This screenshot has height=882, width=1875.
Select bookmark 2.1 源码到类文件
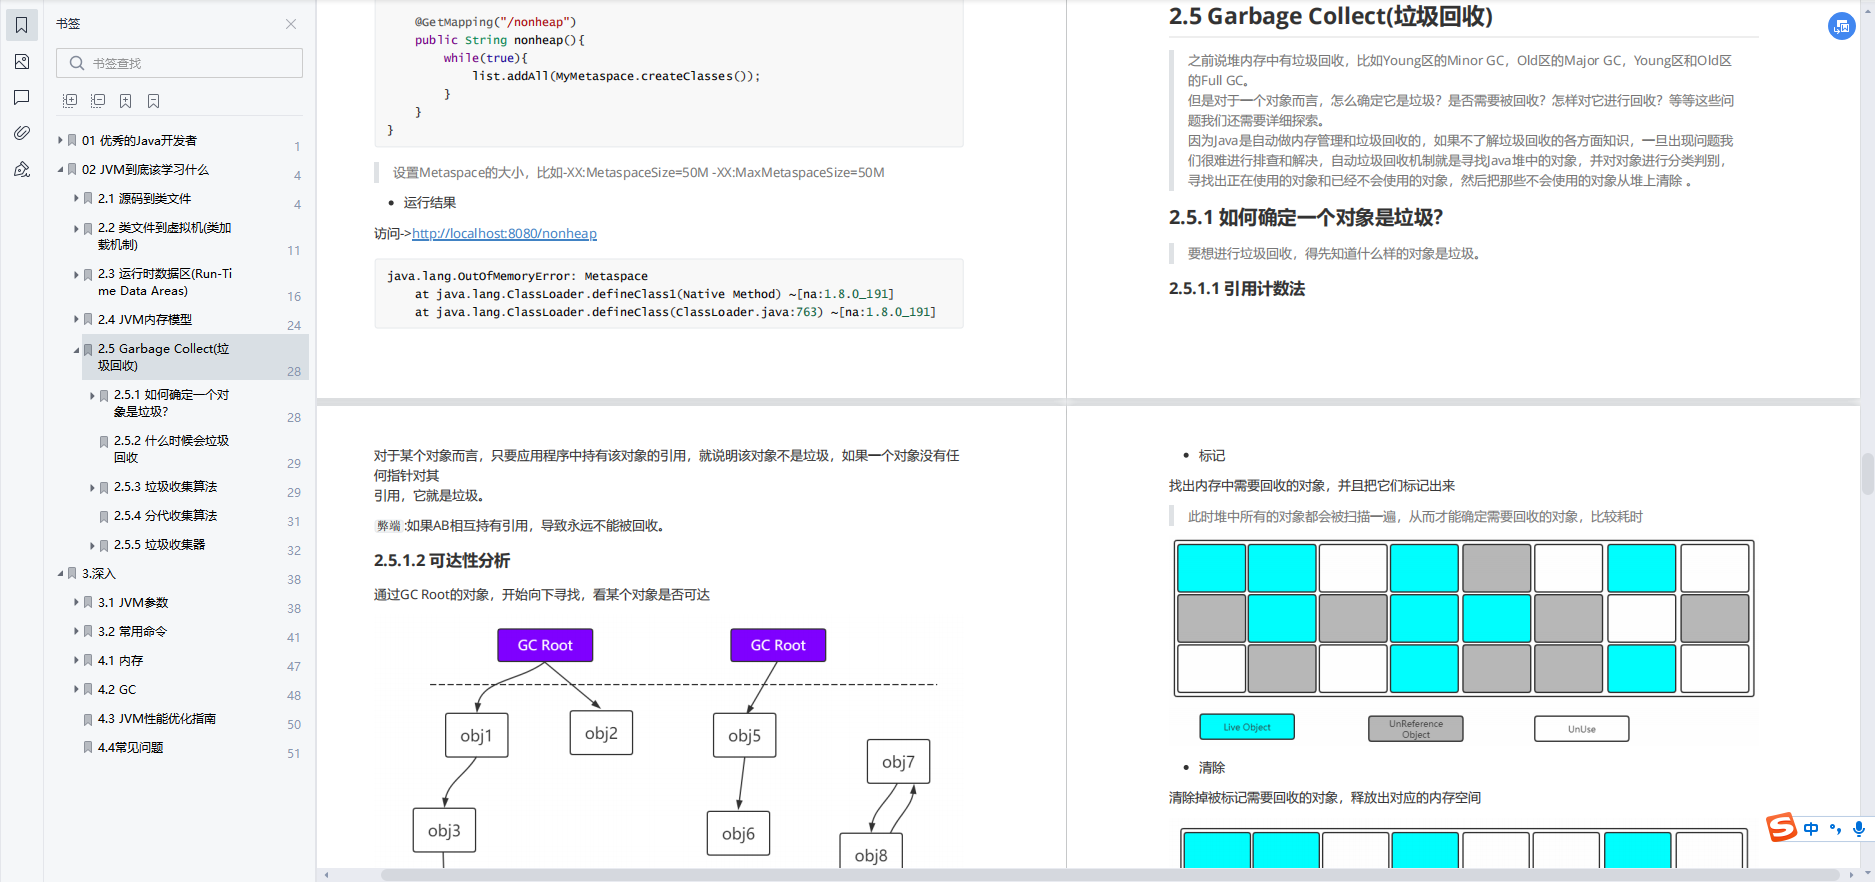click(x=144, y=199)
